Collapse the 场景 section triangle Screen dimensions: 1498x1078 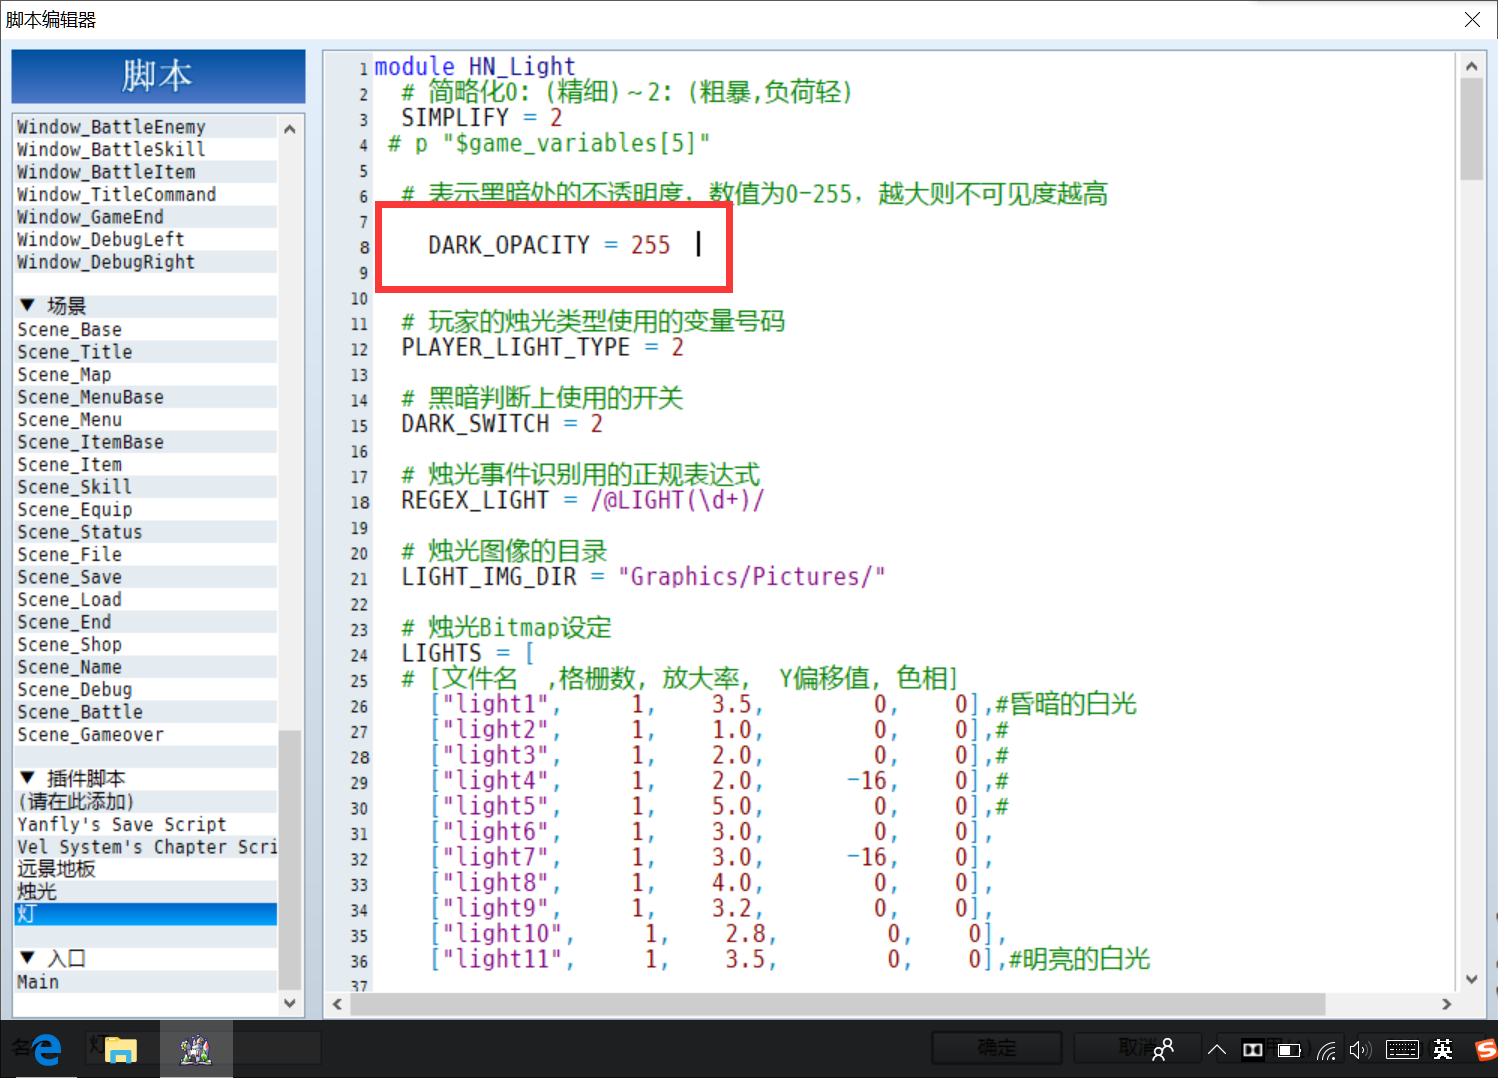(x=28, y=305)
